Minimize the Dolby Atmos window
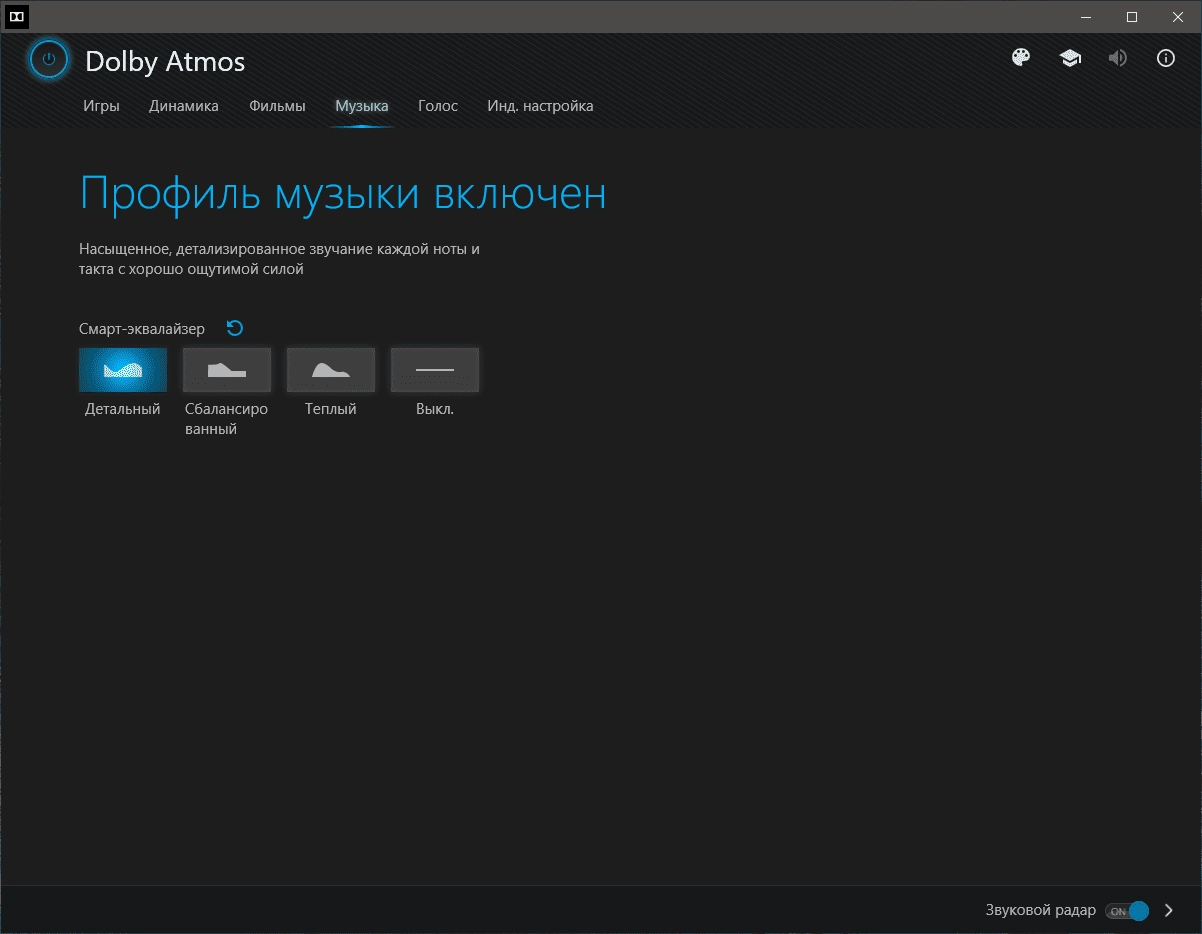 click(1087, 16)
